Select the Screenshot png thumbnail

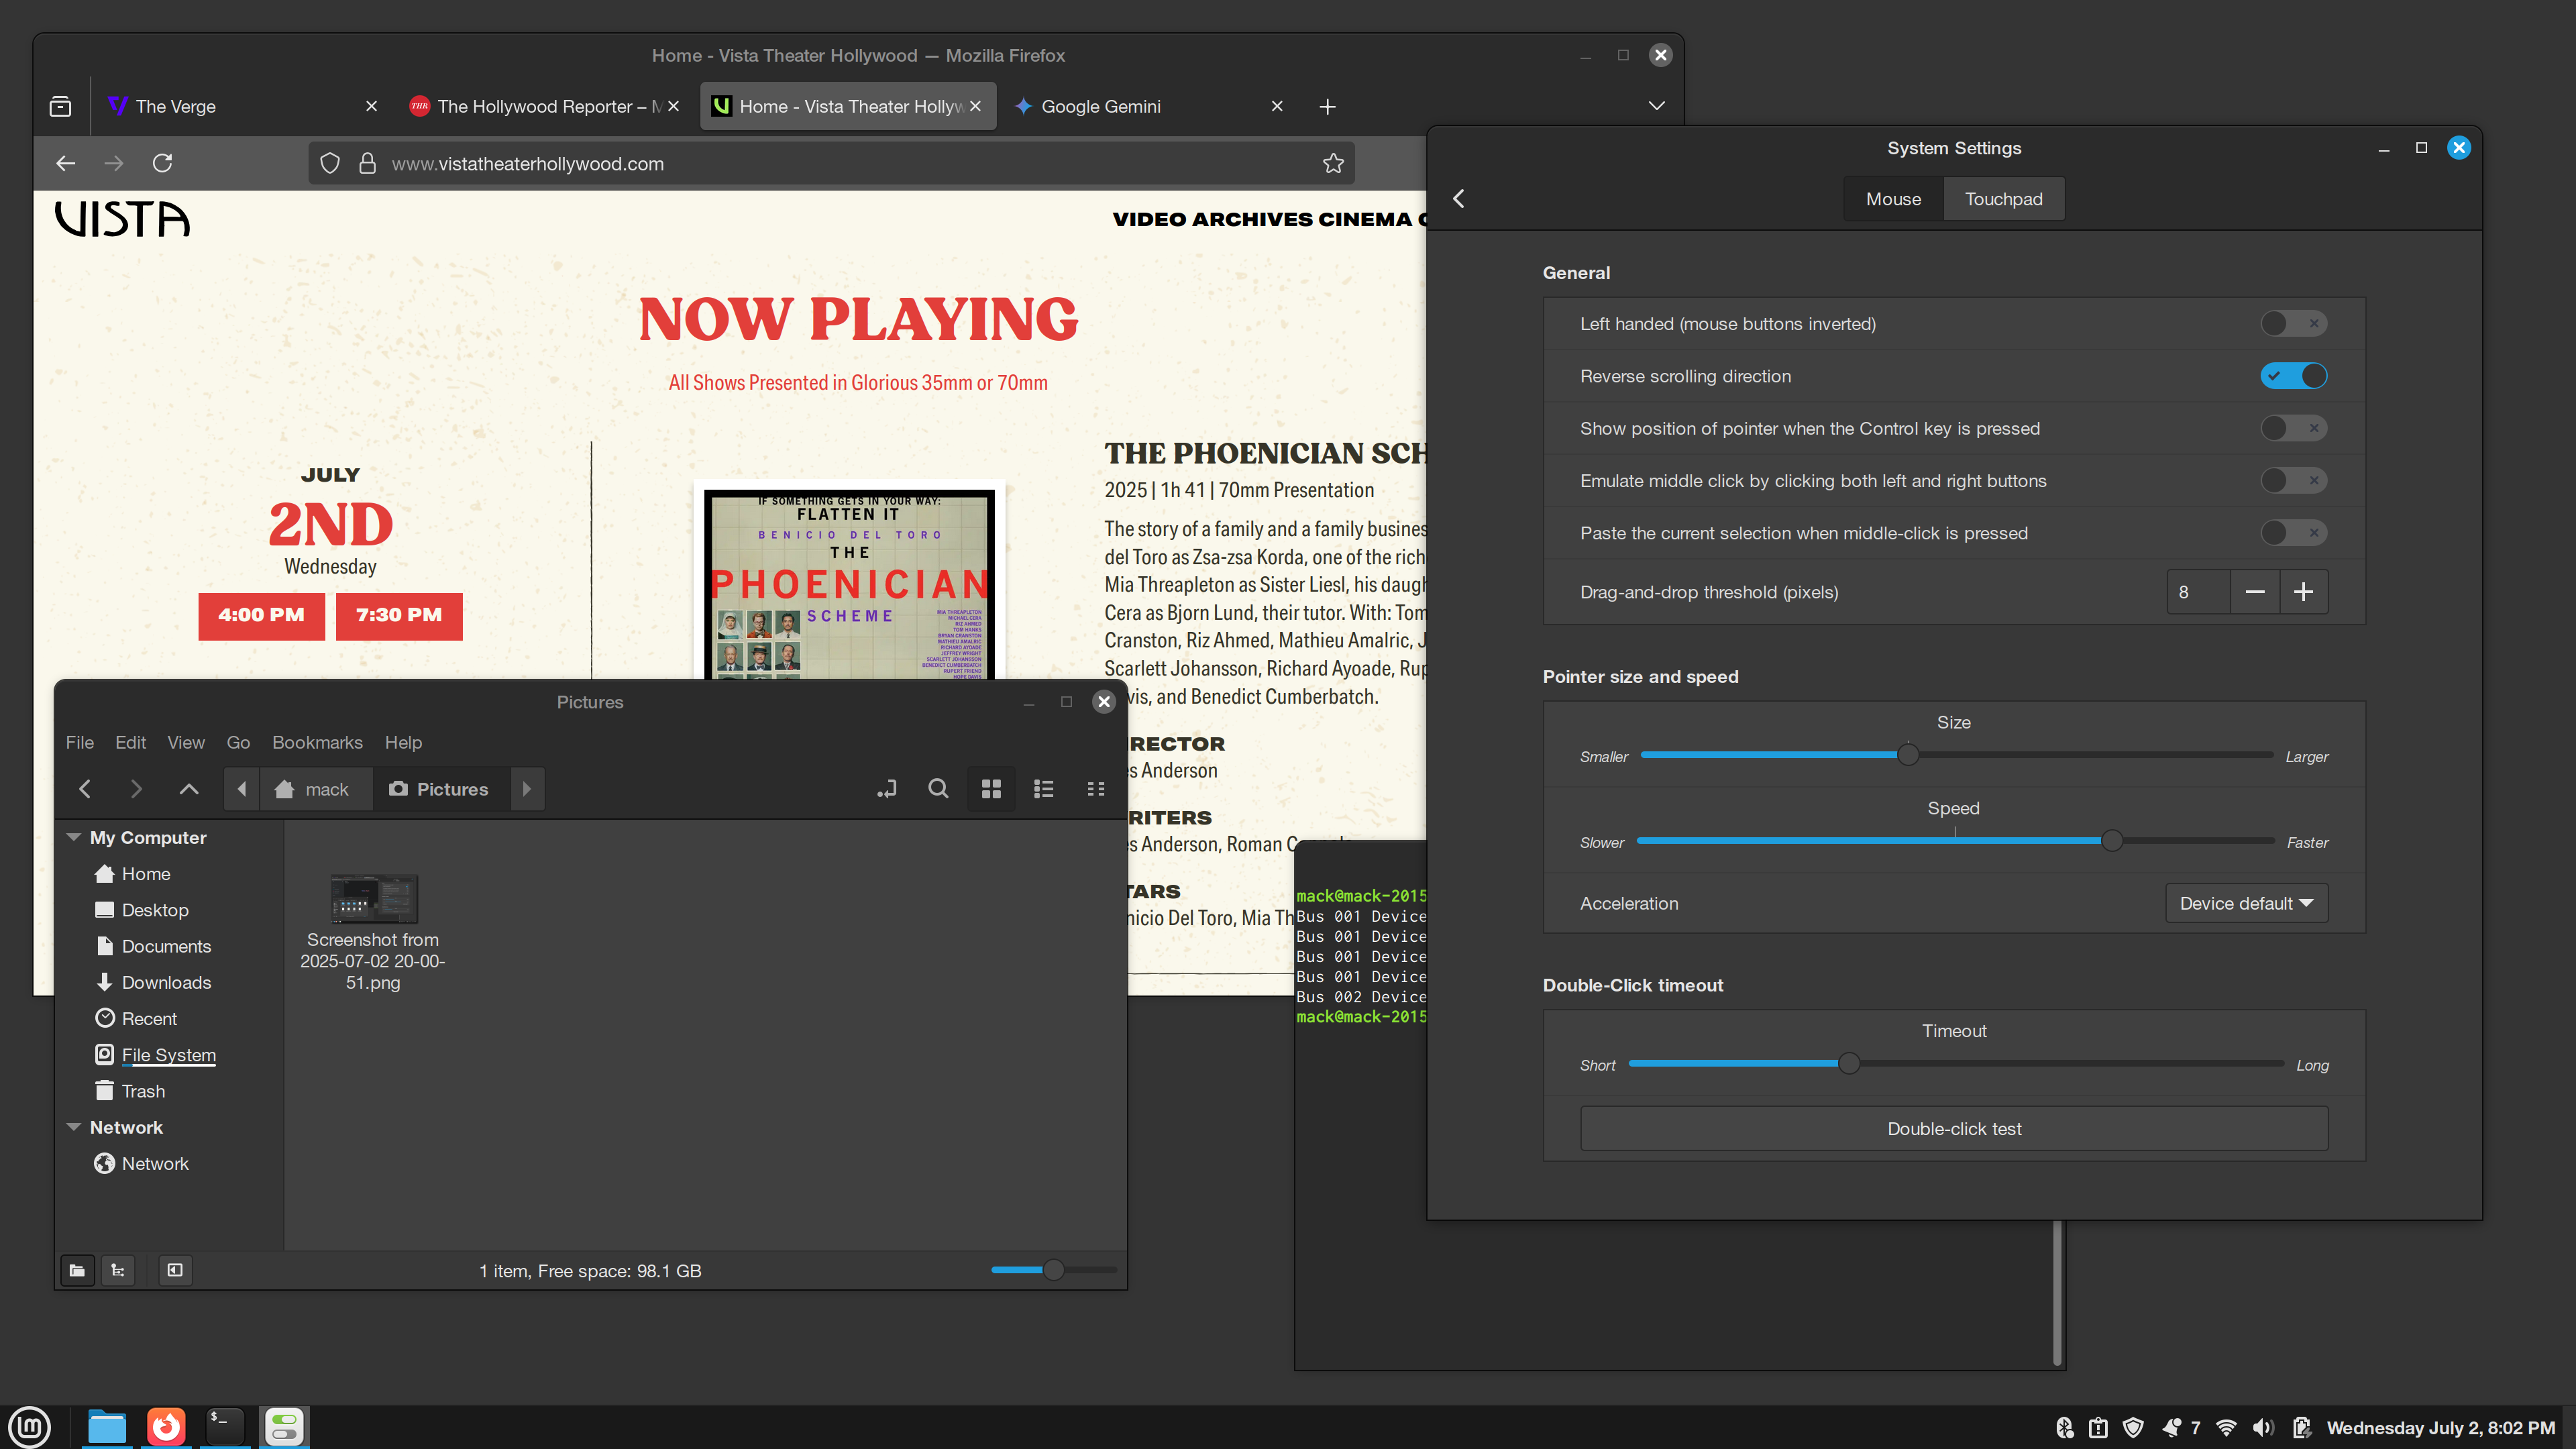point(374,898)
